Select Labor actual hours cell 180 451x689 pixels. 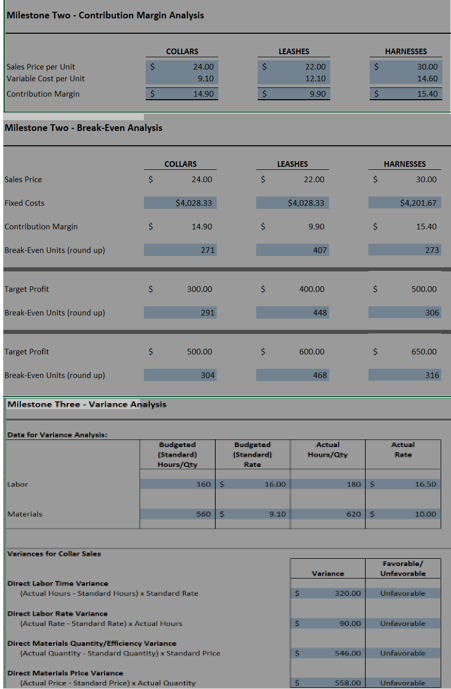tap(328, 484)
